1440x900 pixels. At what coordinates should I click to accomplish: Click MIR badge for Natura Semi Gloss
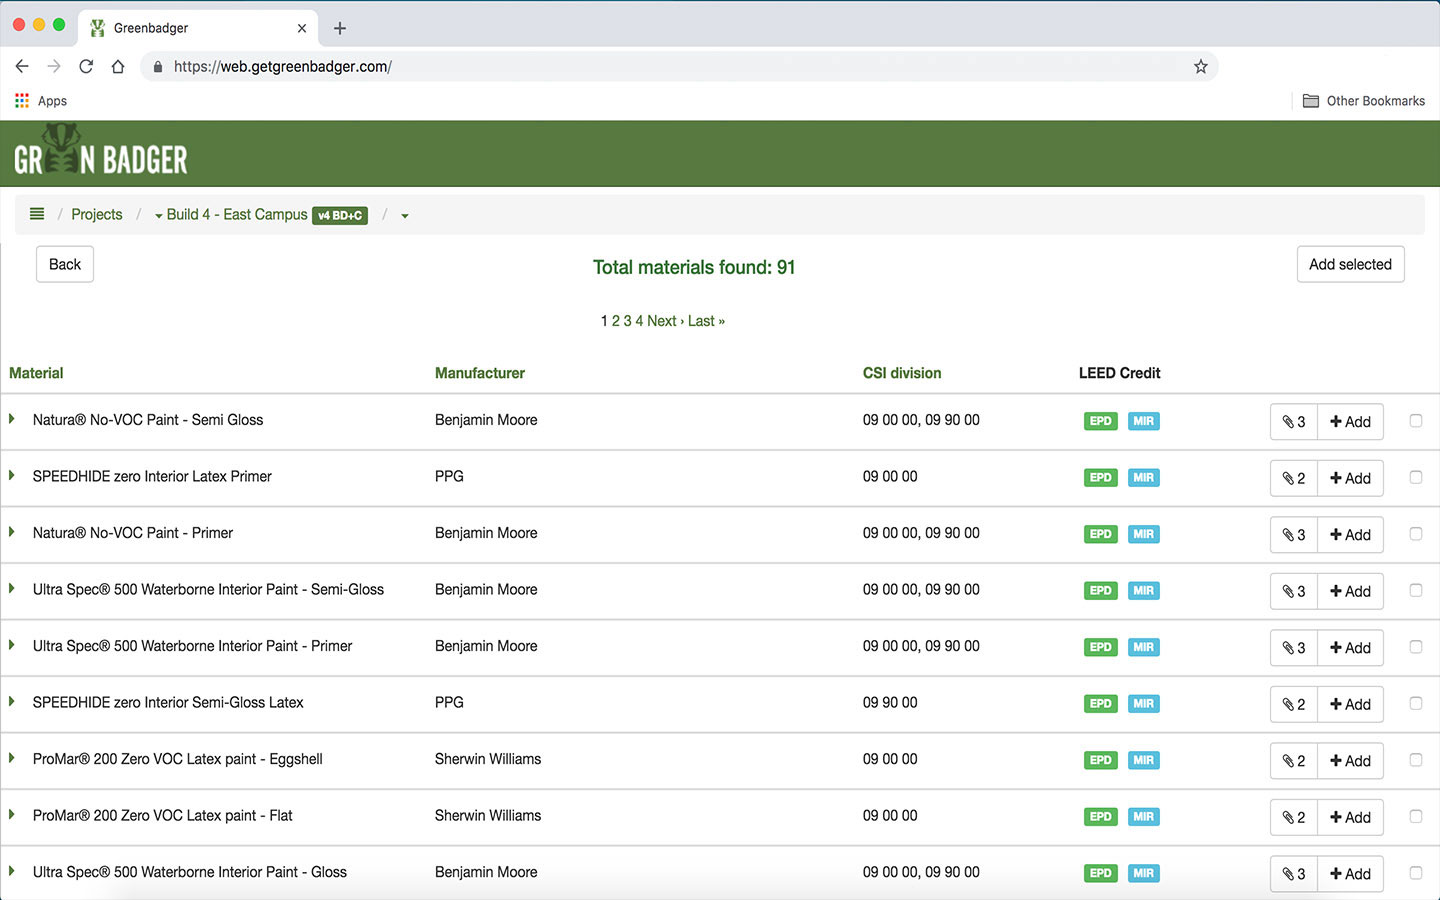pyautogui.click(x=1143, y=421)
